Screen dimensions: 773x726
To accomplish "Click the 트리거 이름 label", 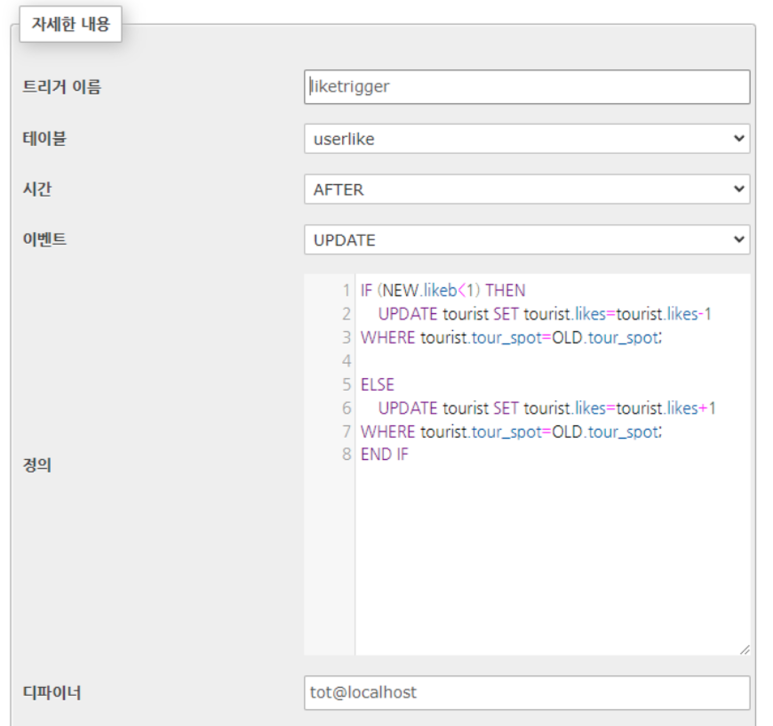I will pos(62,87).
